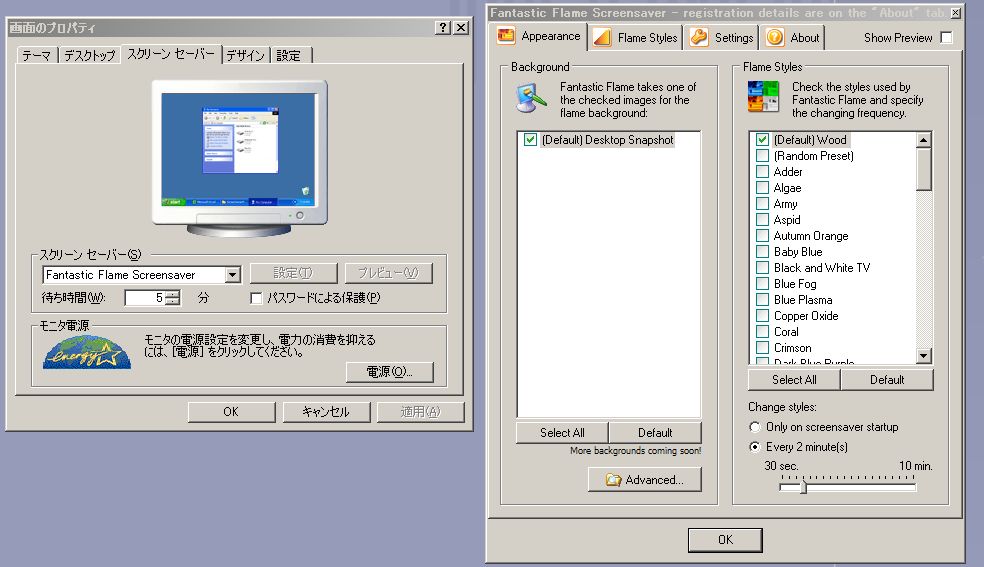984x567 pixels.
Task: Click the Flame Styles tab flame icon
Action: pos(602,37)
